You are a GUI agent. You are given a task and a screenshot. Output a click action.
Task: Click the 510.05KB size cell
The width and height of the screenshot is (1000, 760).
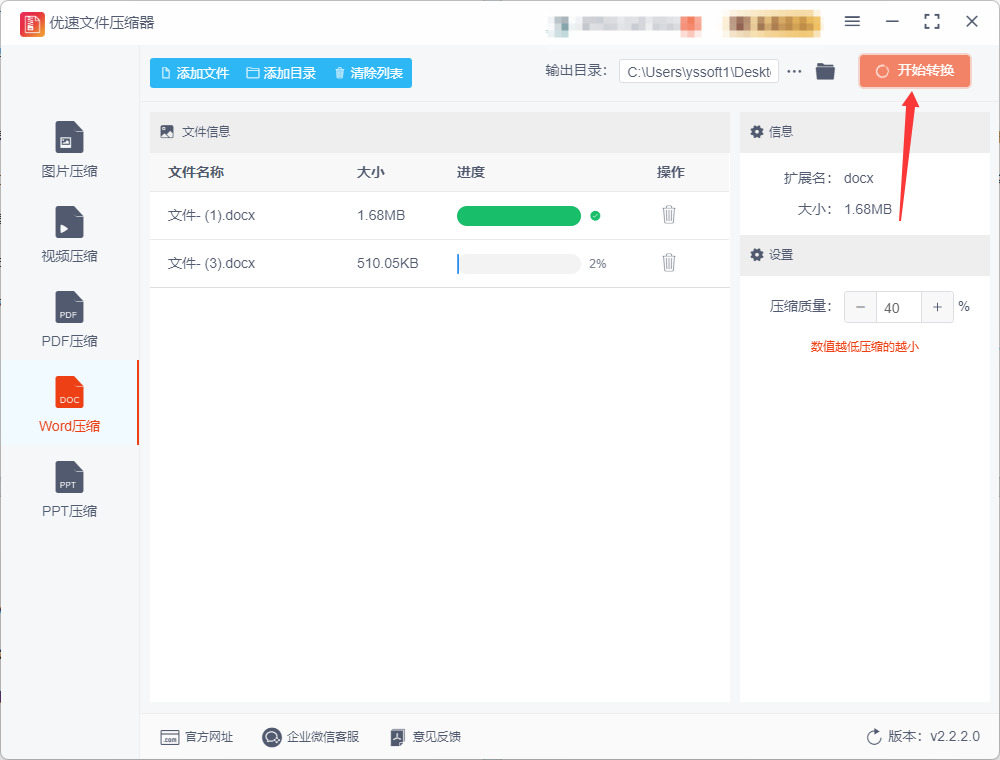coord(388,263)
